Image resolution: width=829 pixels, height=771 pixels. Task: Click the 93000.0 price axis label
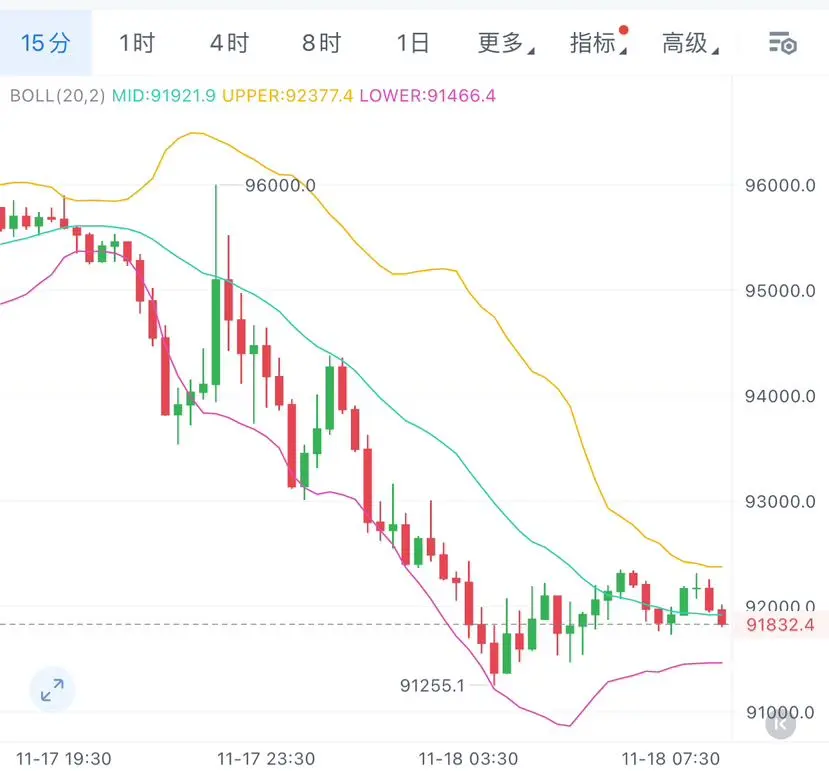click(x=780, y=501)
